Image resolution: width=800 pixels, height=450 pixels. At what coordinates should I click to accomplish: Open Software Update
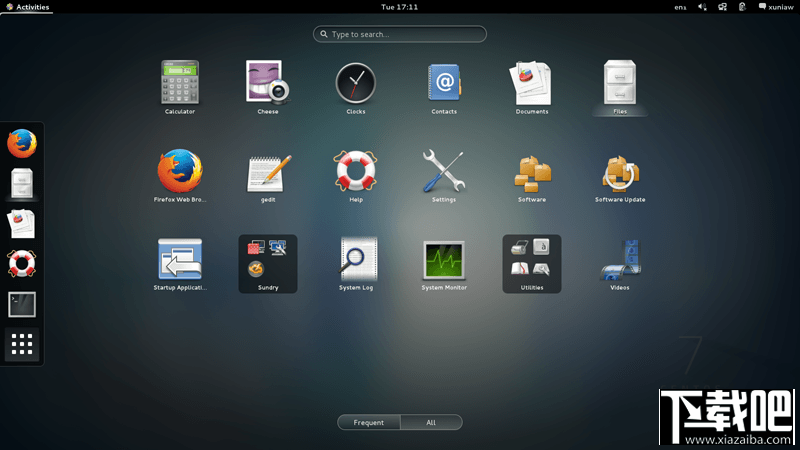pyautogui.click(x=620, y=175)
